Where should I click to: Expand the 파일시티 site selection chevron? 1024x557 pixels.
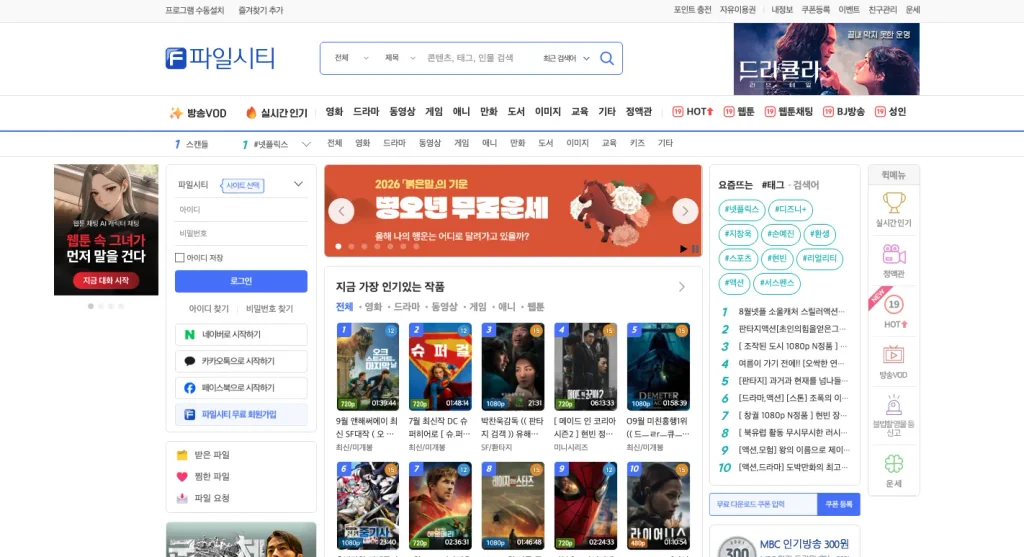coord(298,184)
